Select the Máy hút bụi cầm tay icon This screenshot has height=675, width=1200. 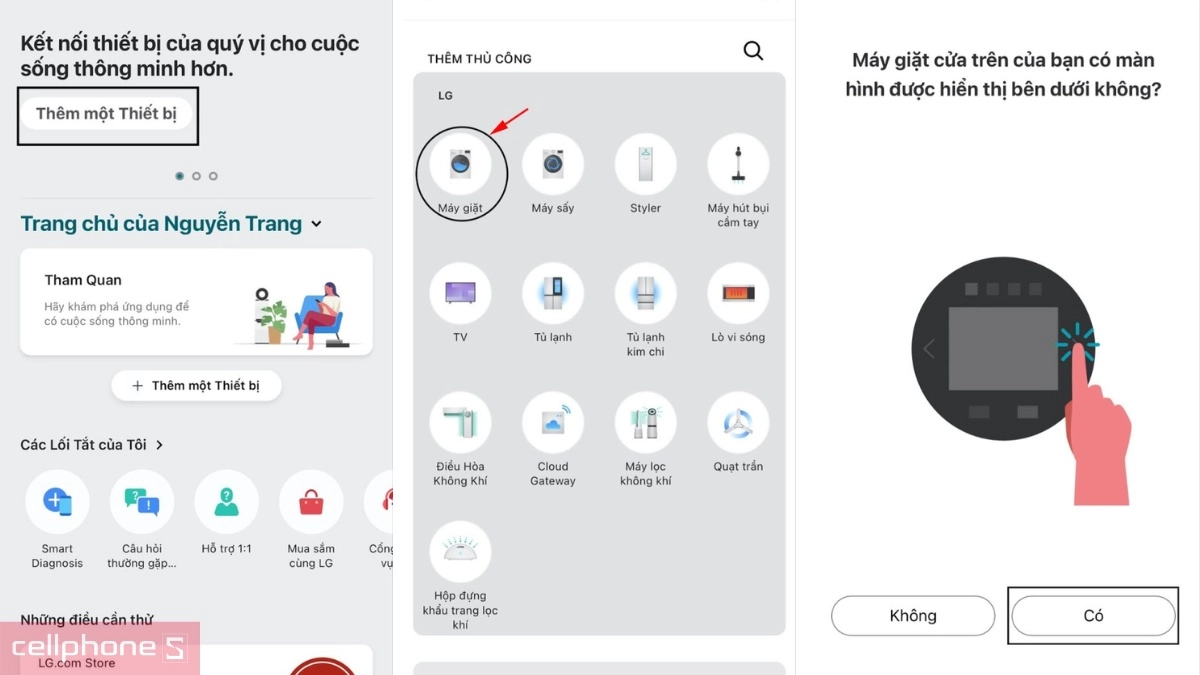click(738, 165)
